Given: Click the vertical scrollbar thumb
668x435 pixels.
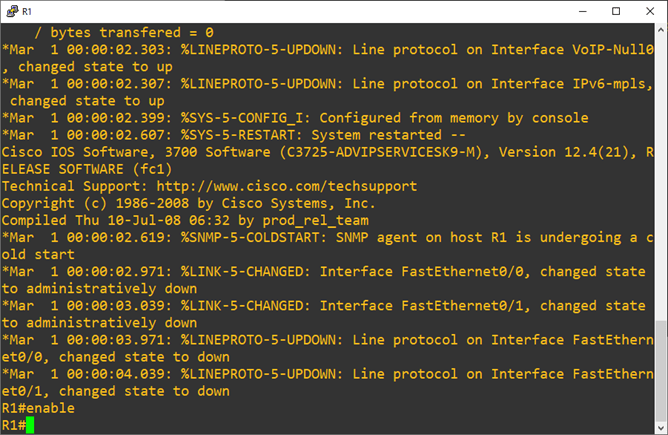Looking at the screenshot, I should click(x=660, y=367).
